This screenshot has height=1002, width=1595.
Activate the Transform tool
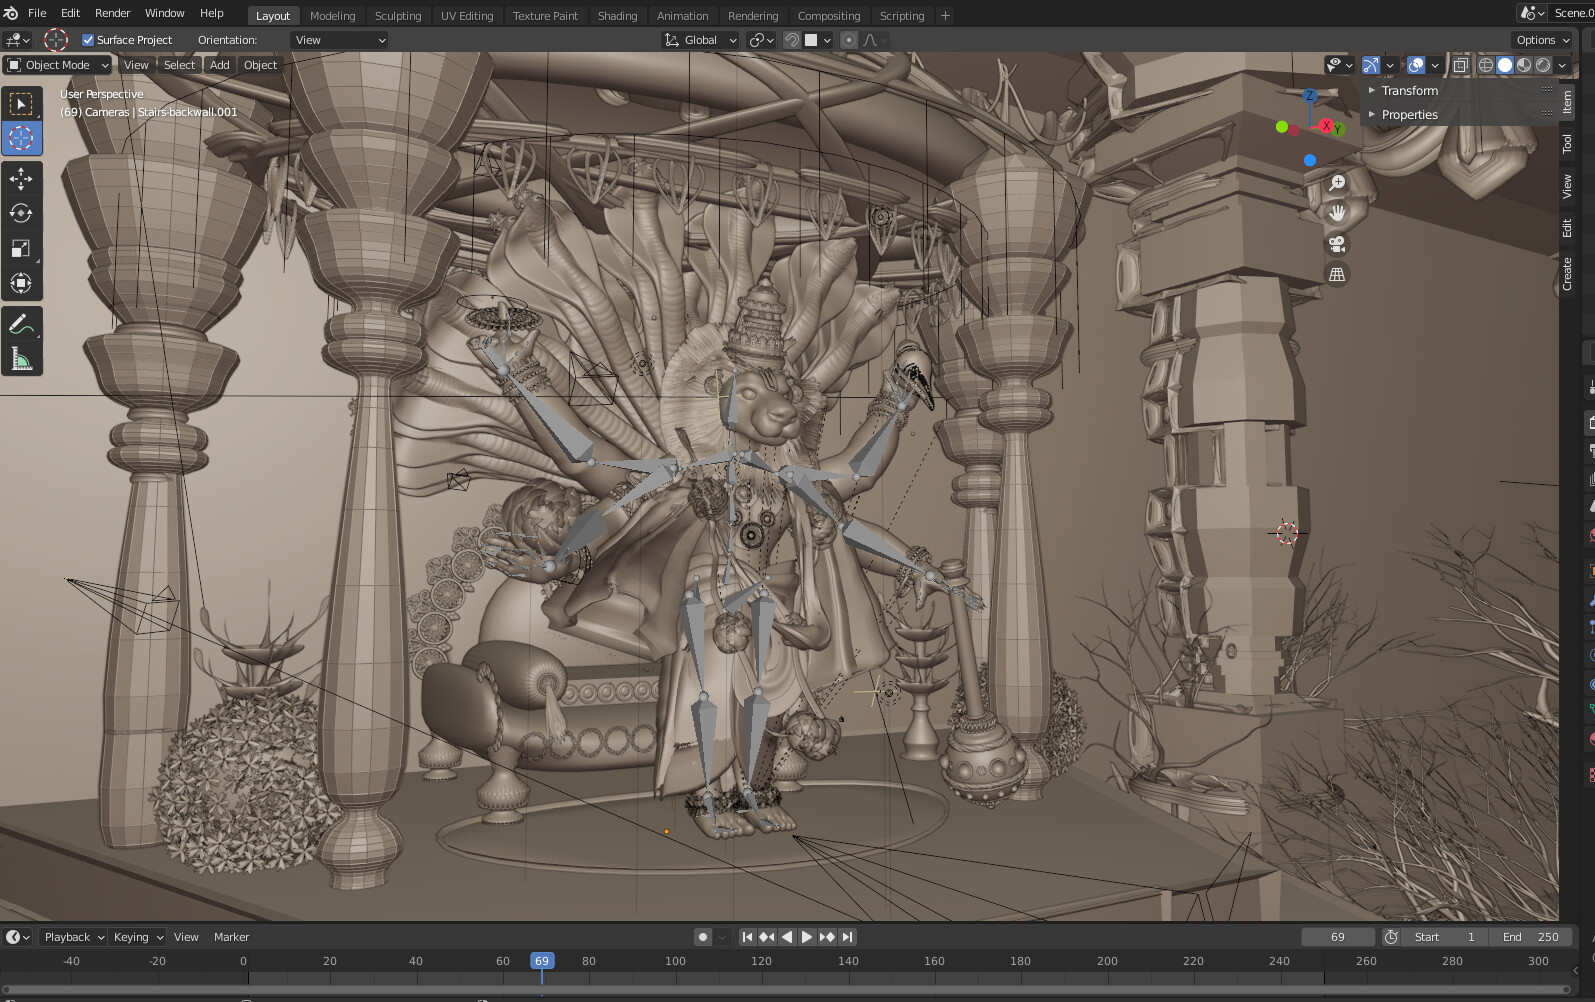tap(21, 283)
